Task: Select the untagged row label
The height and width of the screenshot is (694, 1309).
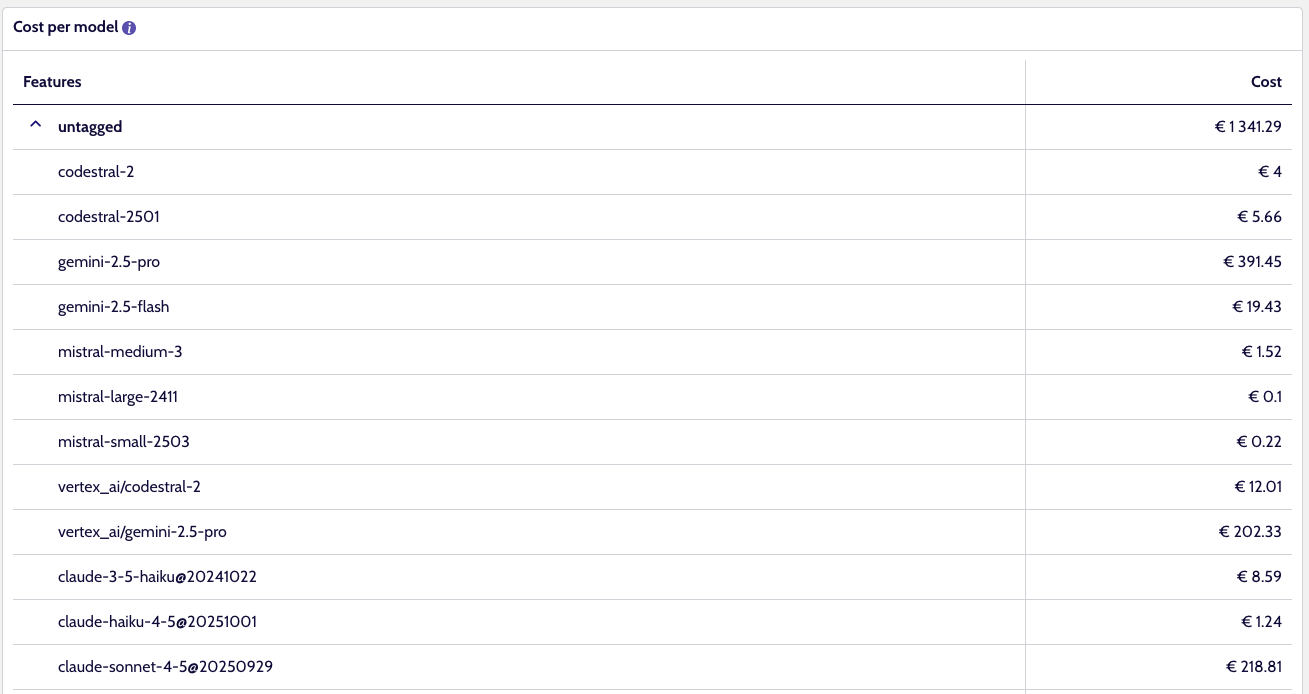Action: [x=90, y=127]
